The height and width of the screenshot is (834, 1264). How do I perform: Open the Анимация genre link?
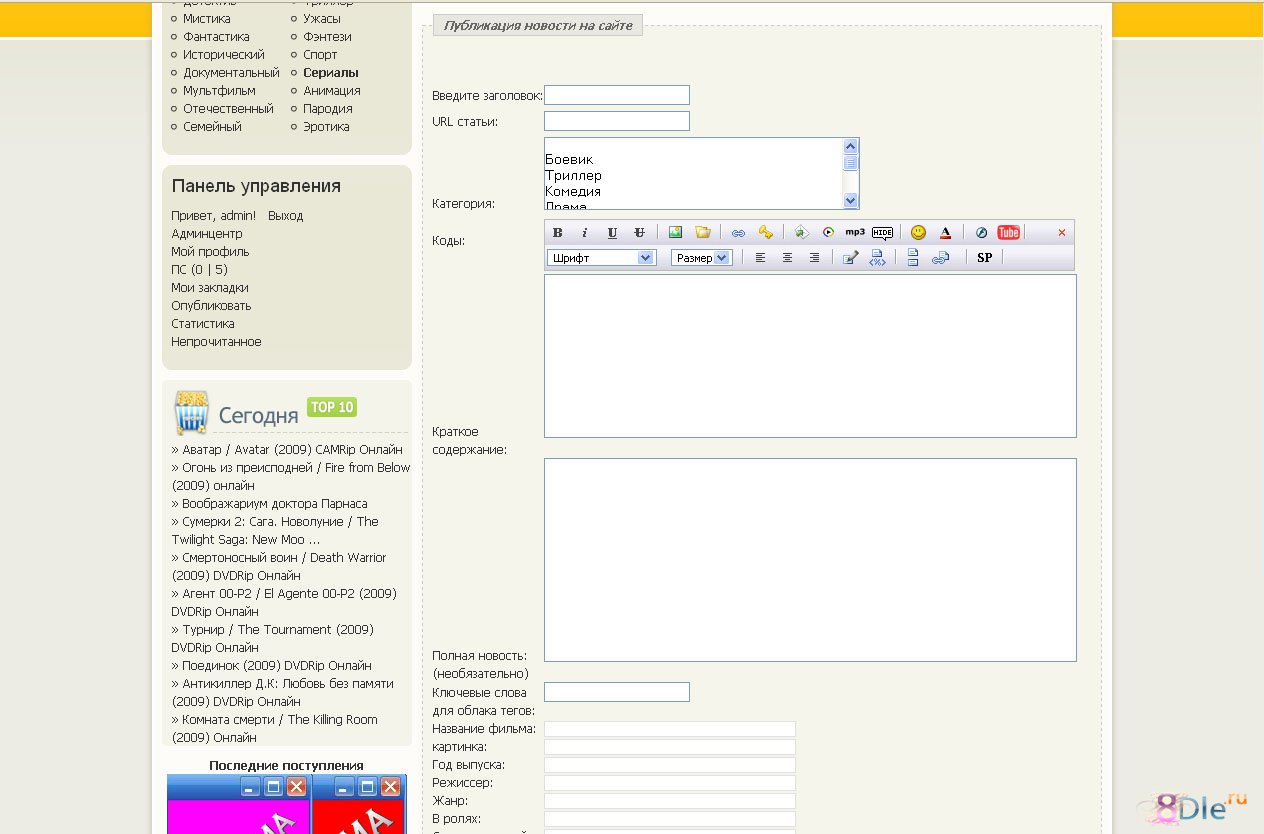click(332, 91)
